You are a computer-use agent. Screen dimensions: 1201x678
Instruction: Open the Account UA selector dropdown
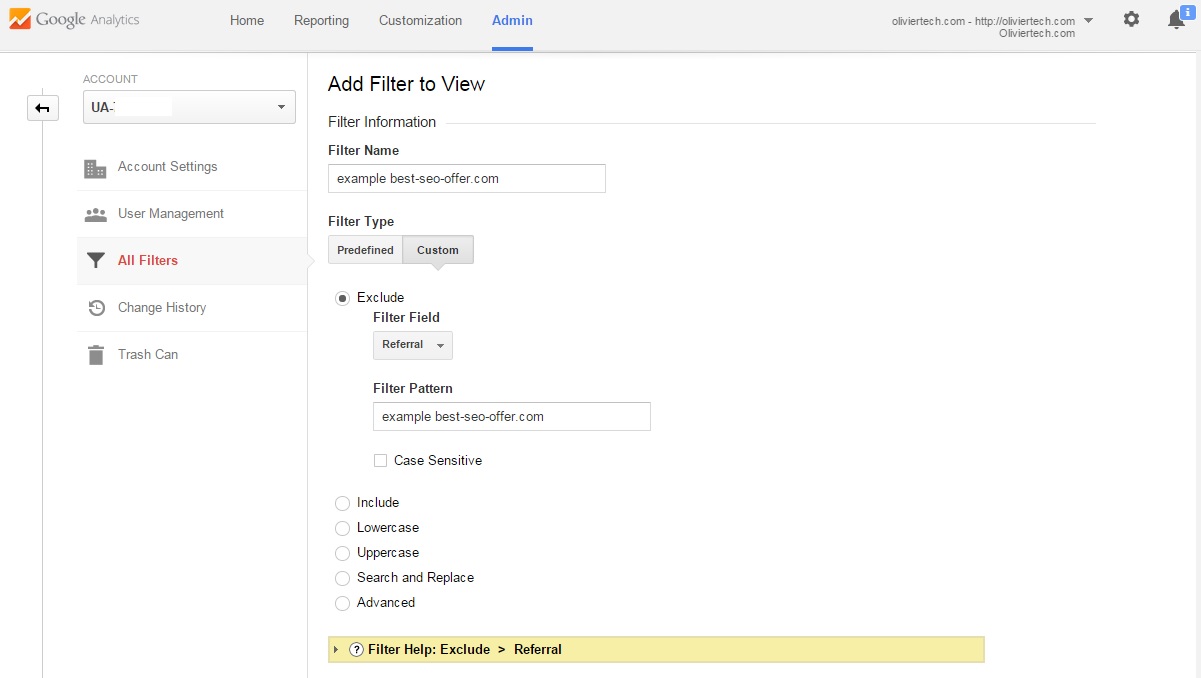[x=189, y=107]
